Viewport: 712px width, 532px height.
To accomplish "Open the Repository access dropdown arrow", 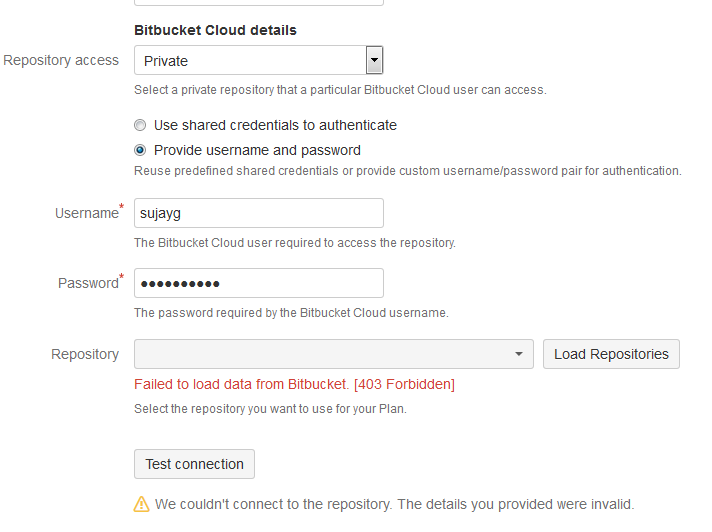I will pyautogui.click(x=374, y=61).
